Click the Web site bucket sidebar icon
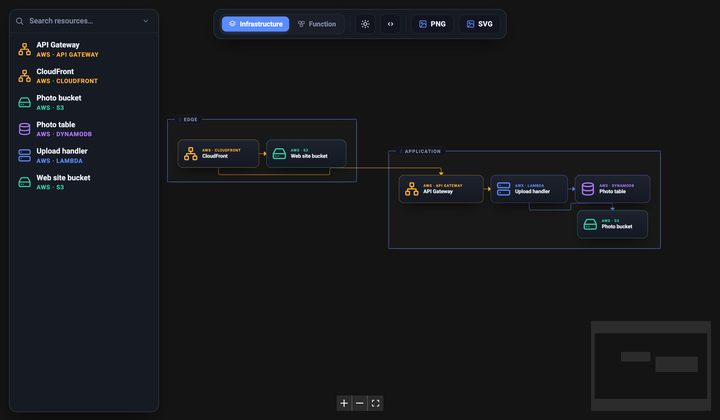 [x=24, y=182]
